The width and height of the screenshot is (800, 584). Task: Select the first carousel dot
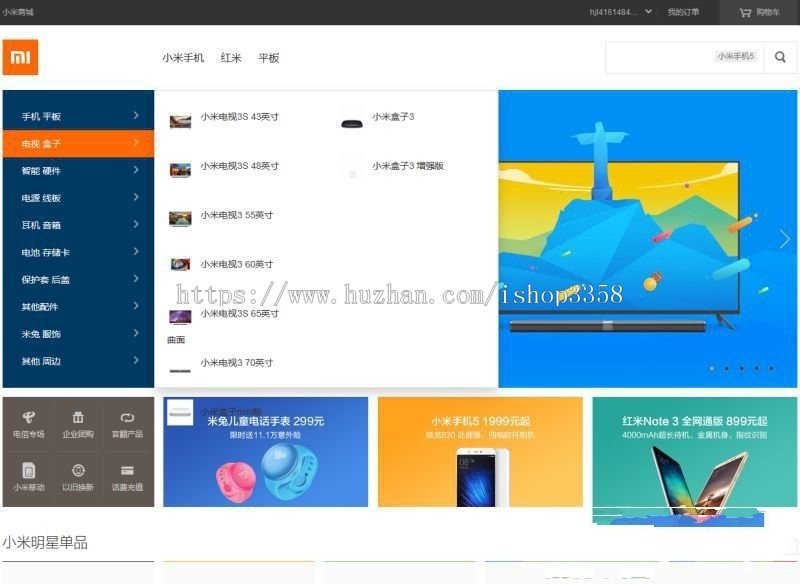(712, 368)
